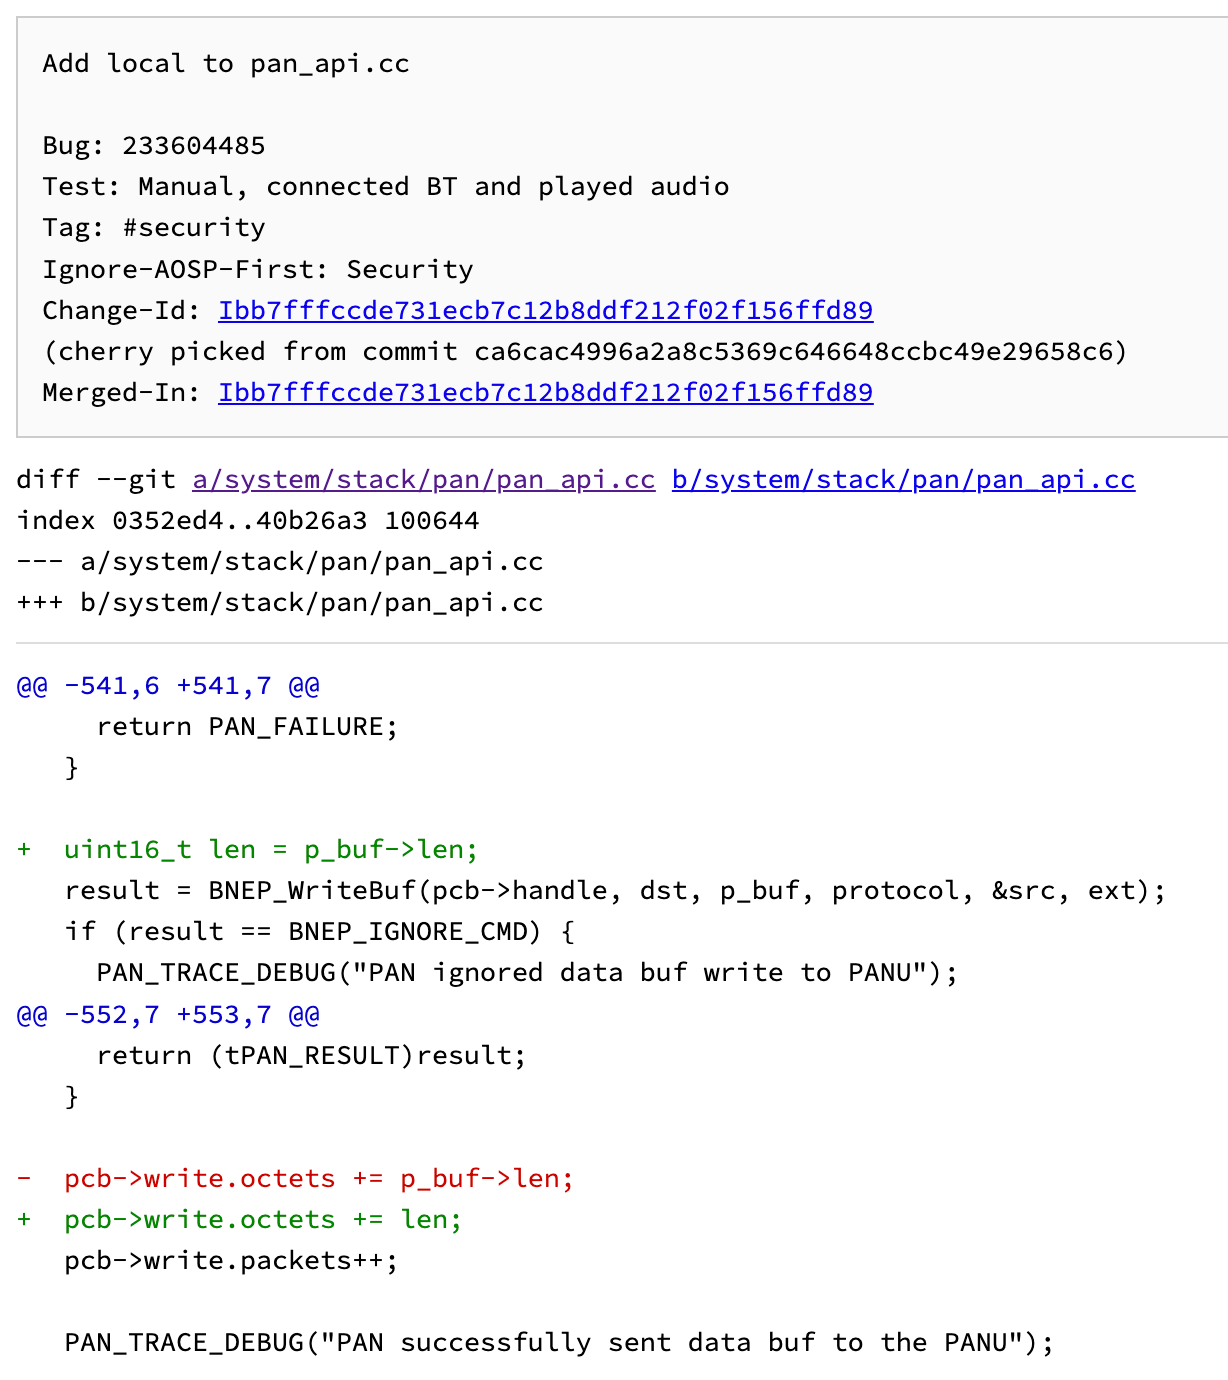Click the added line 'pcb->write.octets += len;'
Viewport: 1228px width, 1380px height.
263,1220
